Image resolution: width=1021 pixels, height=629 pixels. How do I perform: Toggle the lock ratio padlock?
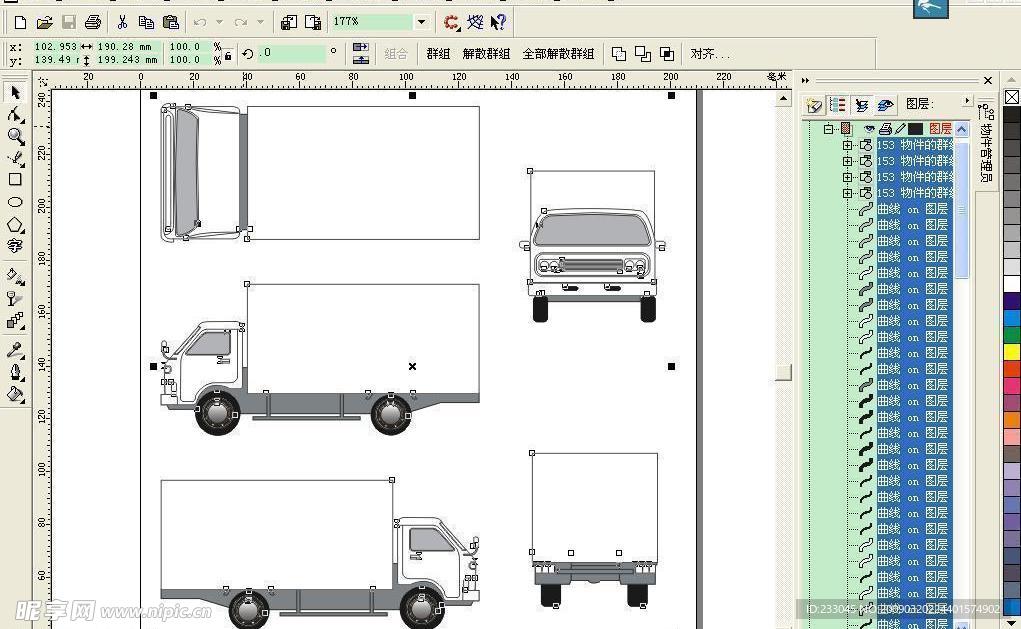point(228,56)
